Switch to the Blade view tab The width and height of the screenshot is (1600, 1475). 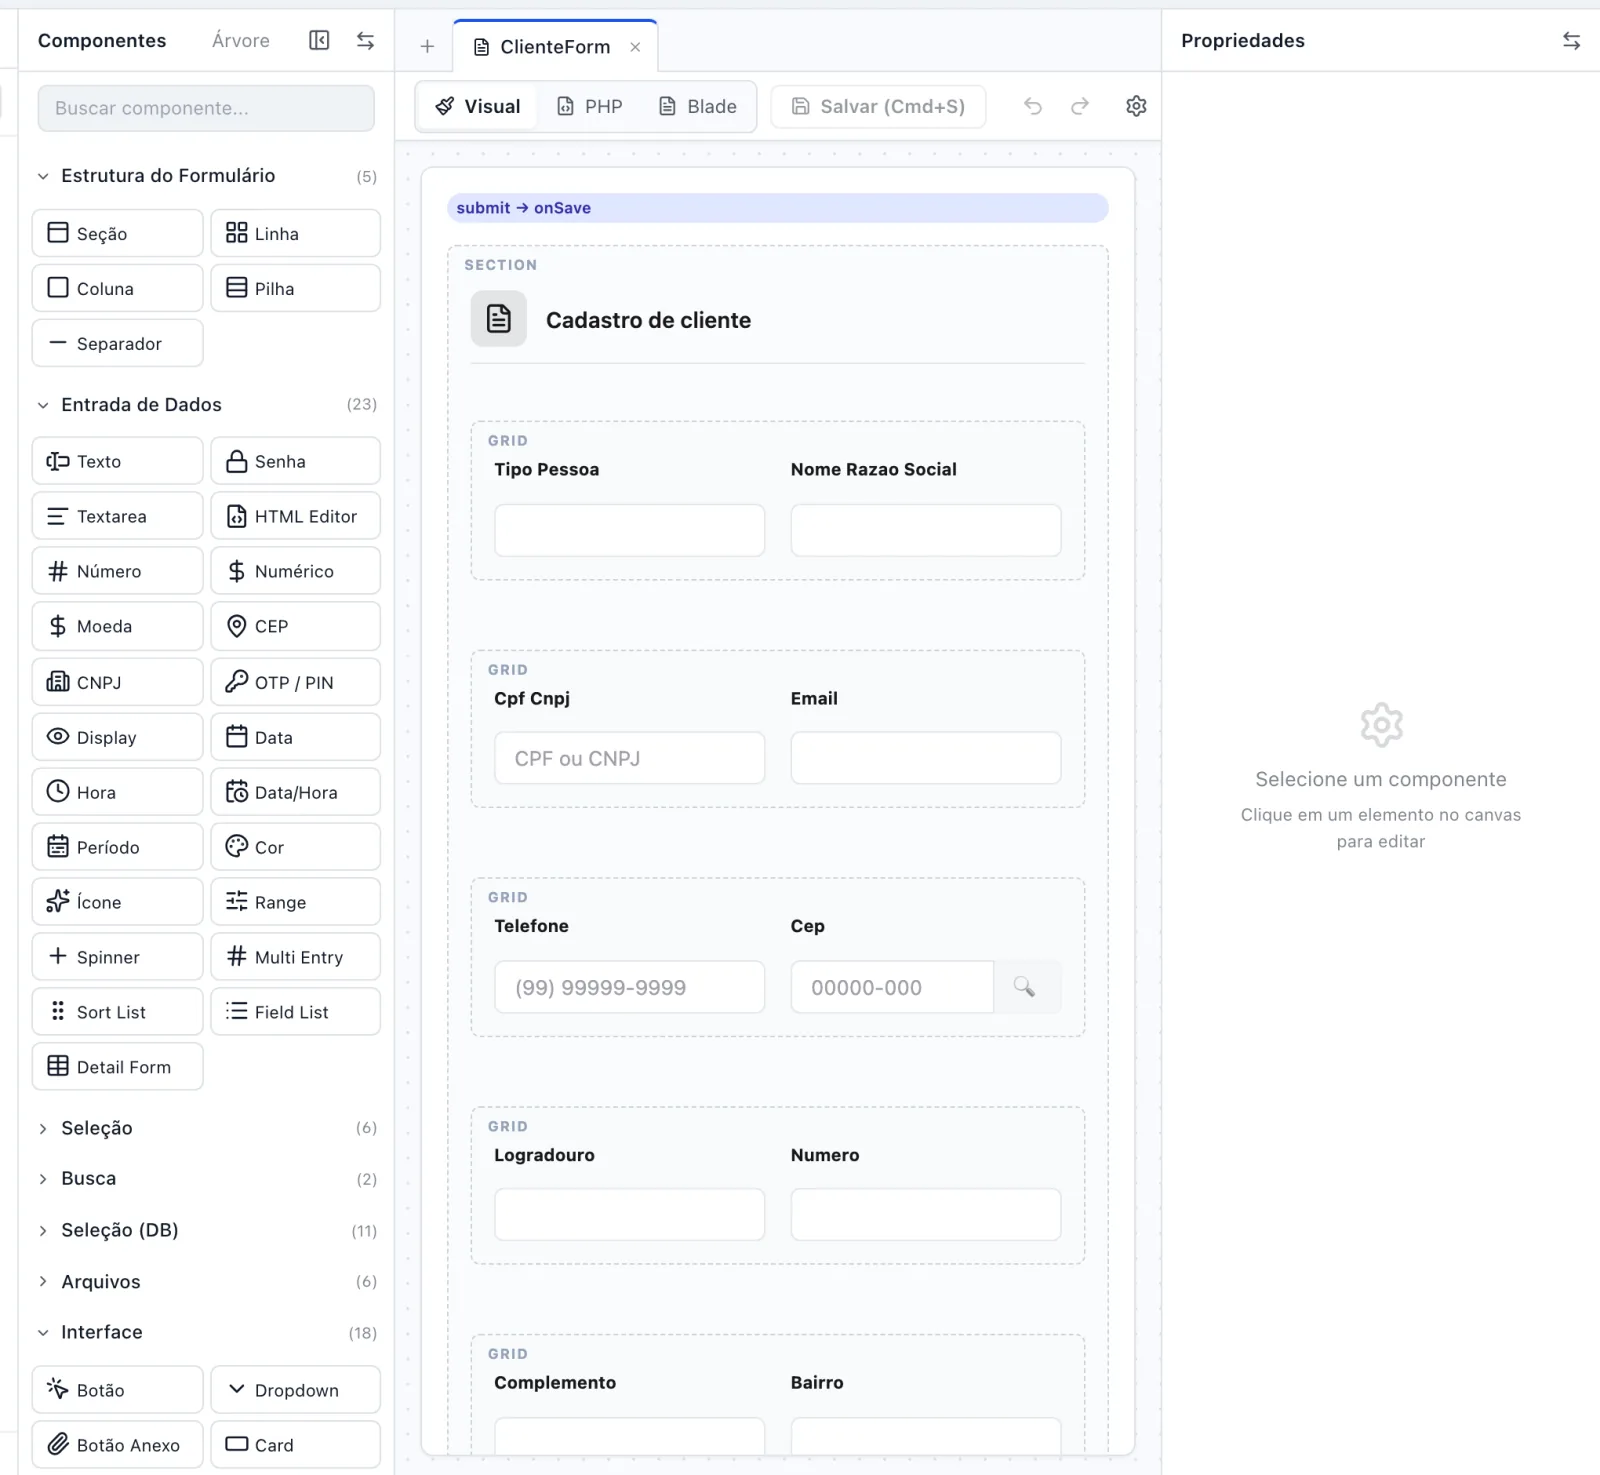698,106
